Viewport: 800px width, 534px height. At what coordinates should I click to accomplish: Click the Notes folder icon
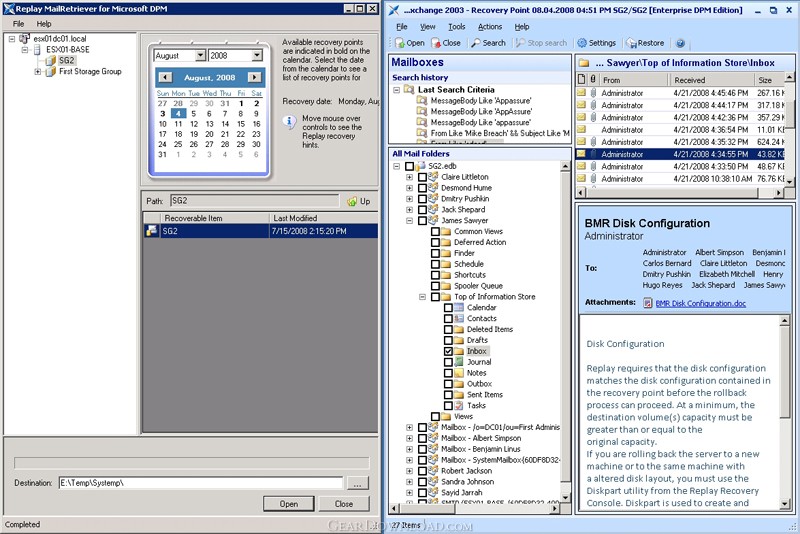[x=459, y=373]
